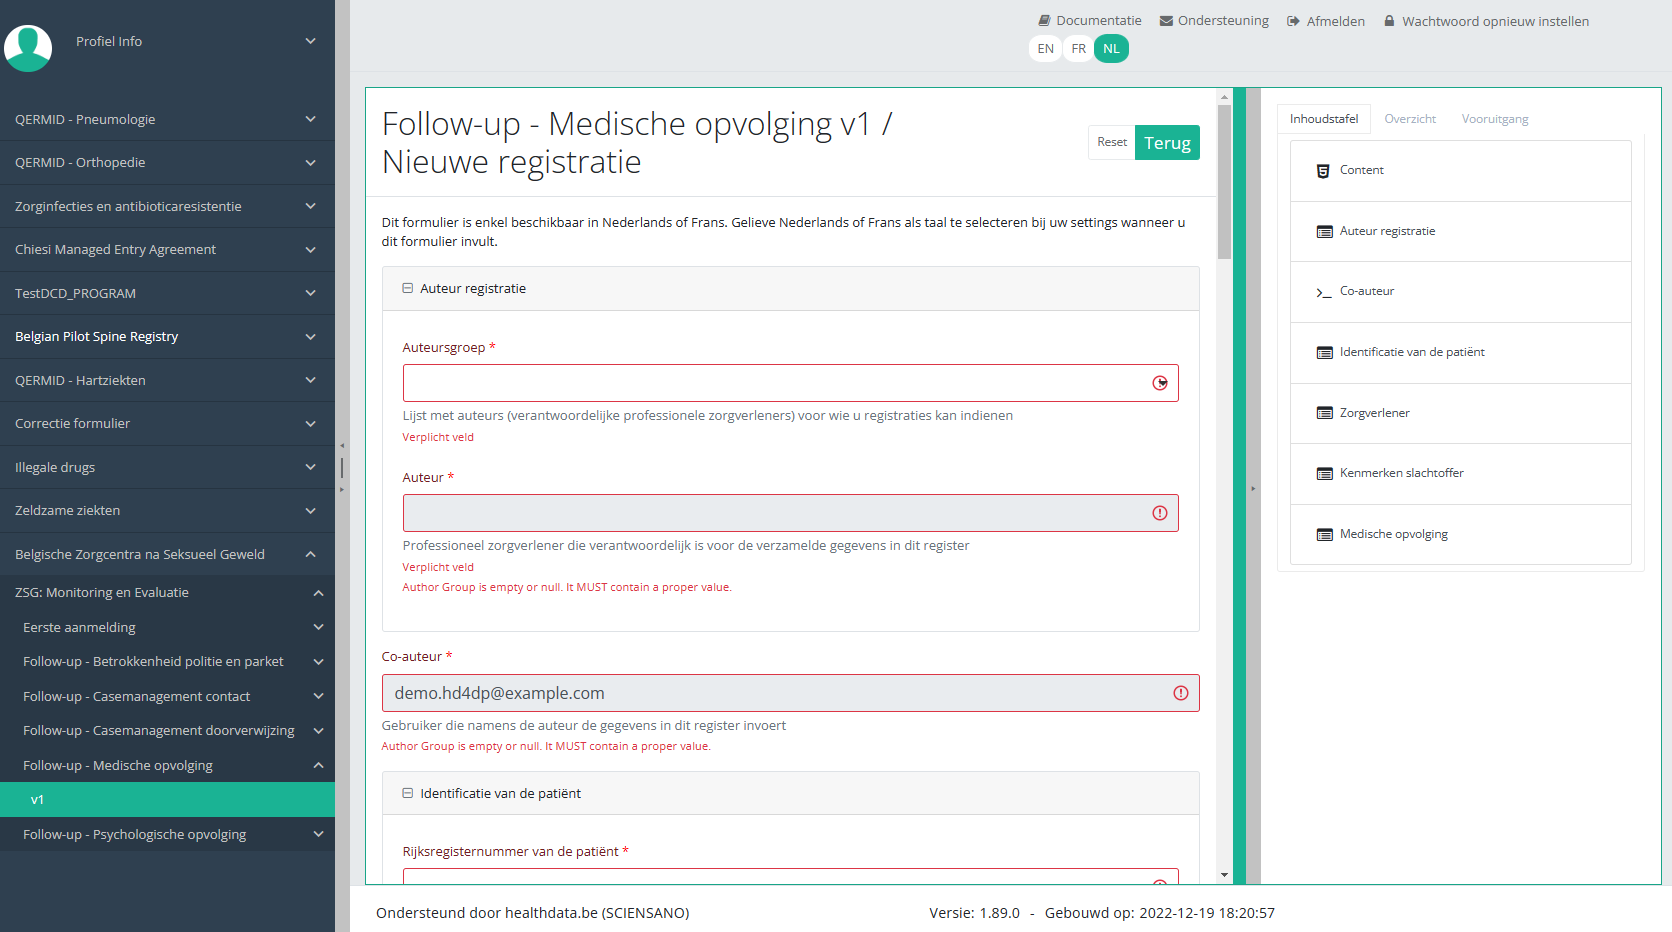Click the padlock icon for password reset
This screenshot has height=932, width=1672.
(x=1389, y=21)
